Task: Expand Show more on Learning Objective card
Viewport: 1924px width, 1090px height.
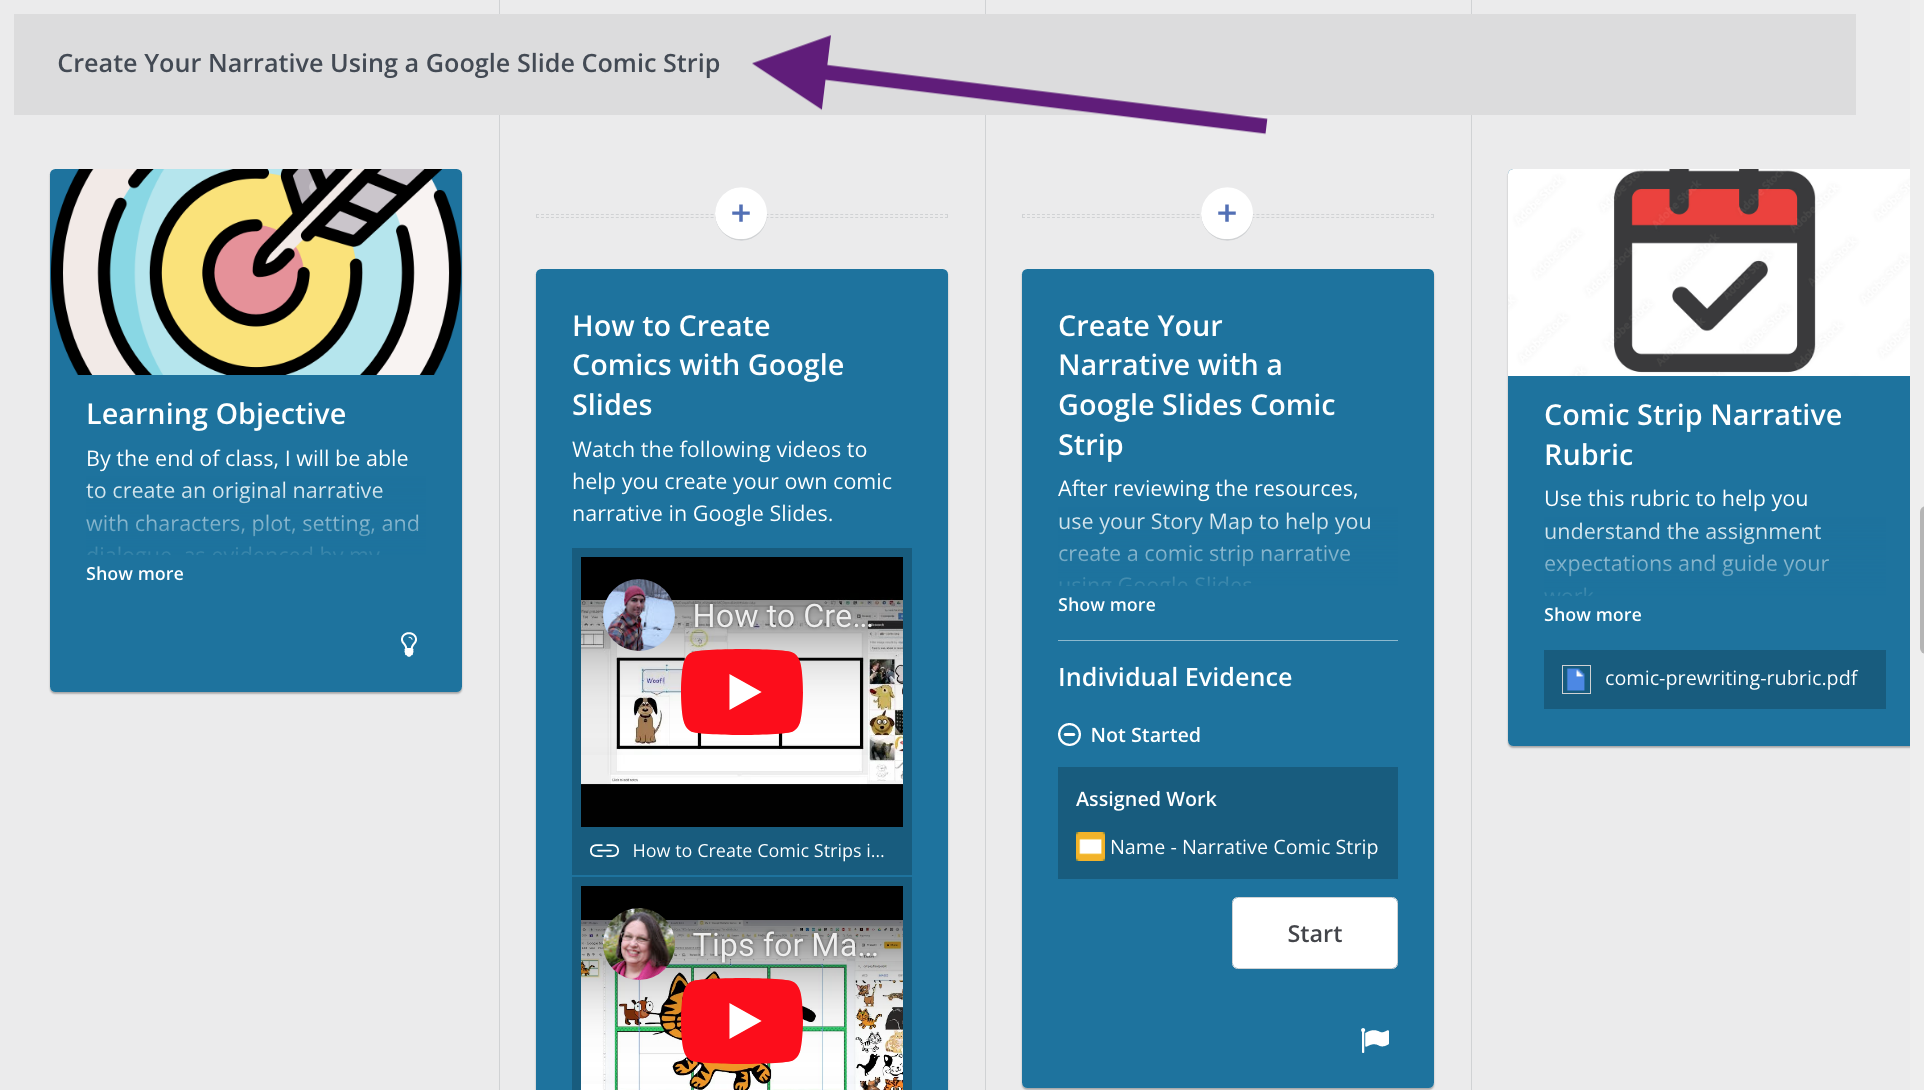Action: [135, 574]
